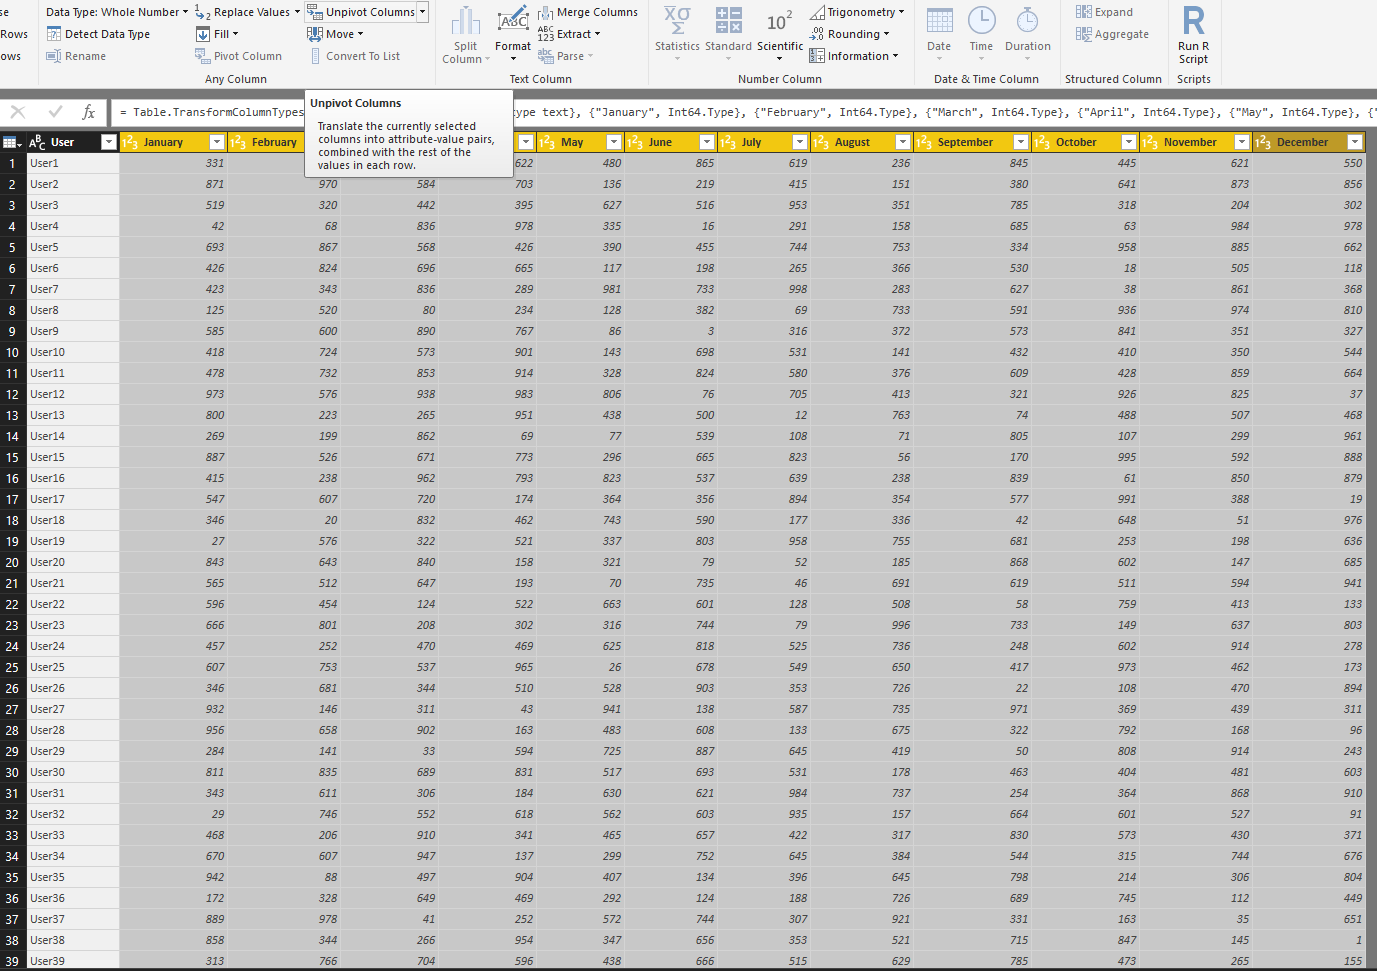
Task: Click the Information icon in Number Column
Action: click(817, 56)
